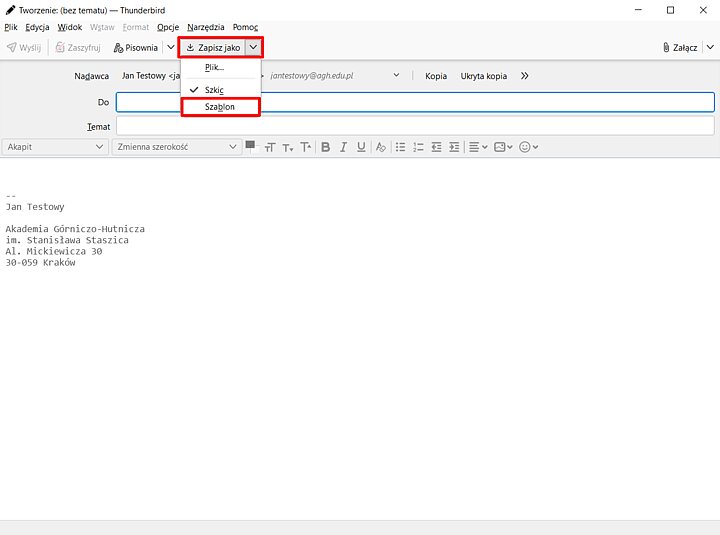Outdent the text
The image size is (720, 535).
[x=436, y=147]
